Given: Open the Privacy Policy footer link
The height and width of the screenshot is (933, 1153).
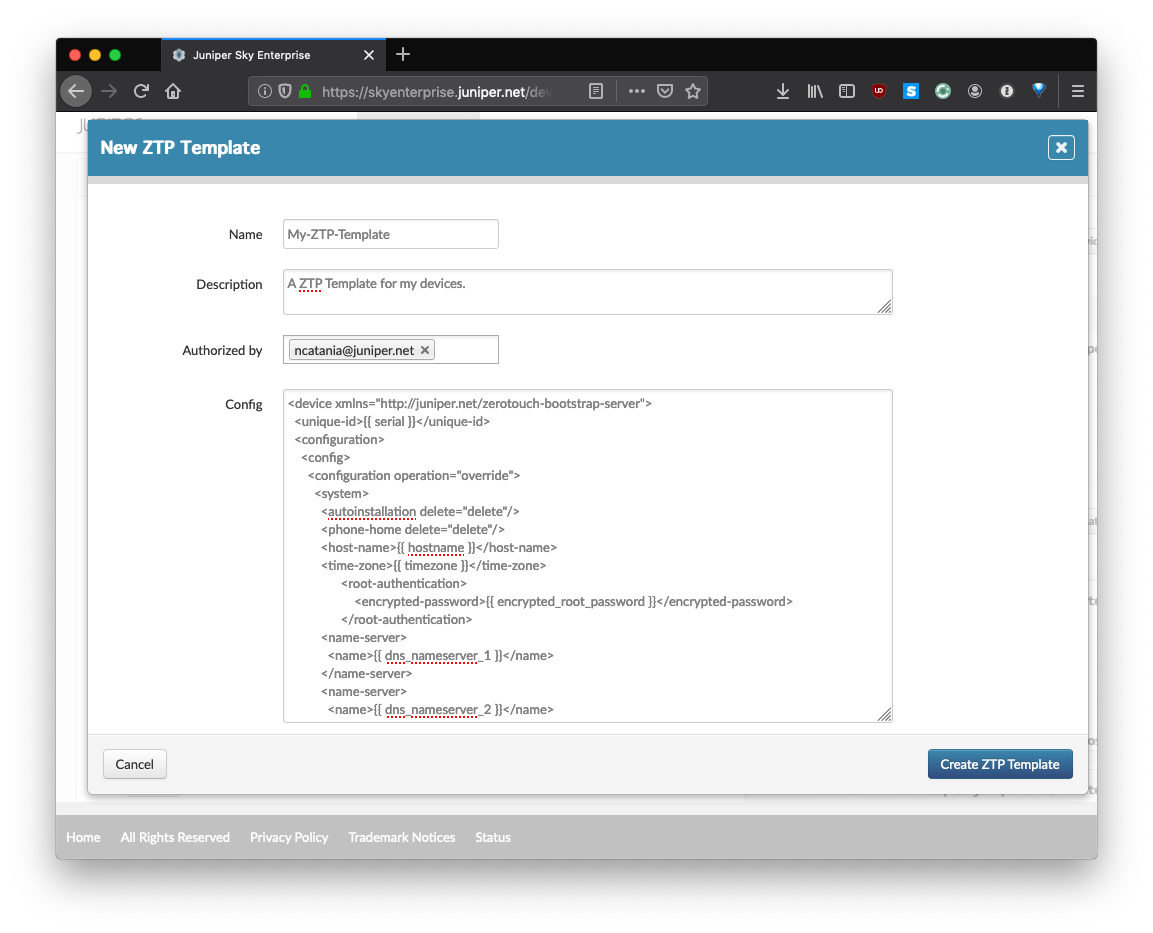Looking at the screenshot, I should [289, 837].
